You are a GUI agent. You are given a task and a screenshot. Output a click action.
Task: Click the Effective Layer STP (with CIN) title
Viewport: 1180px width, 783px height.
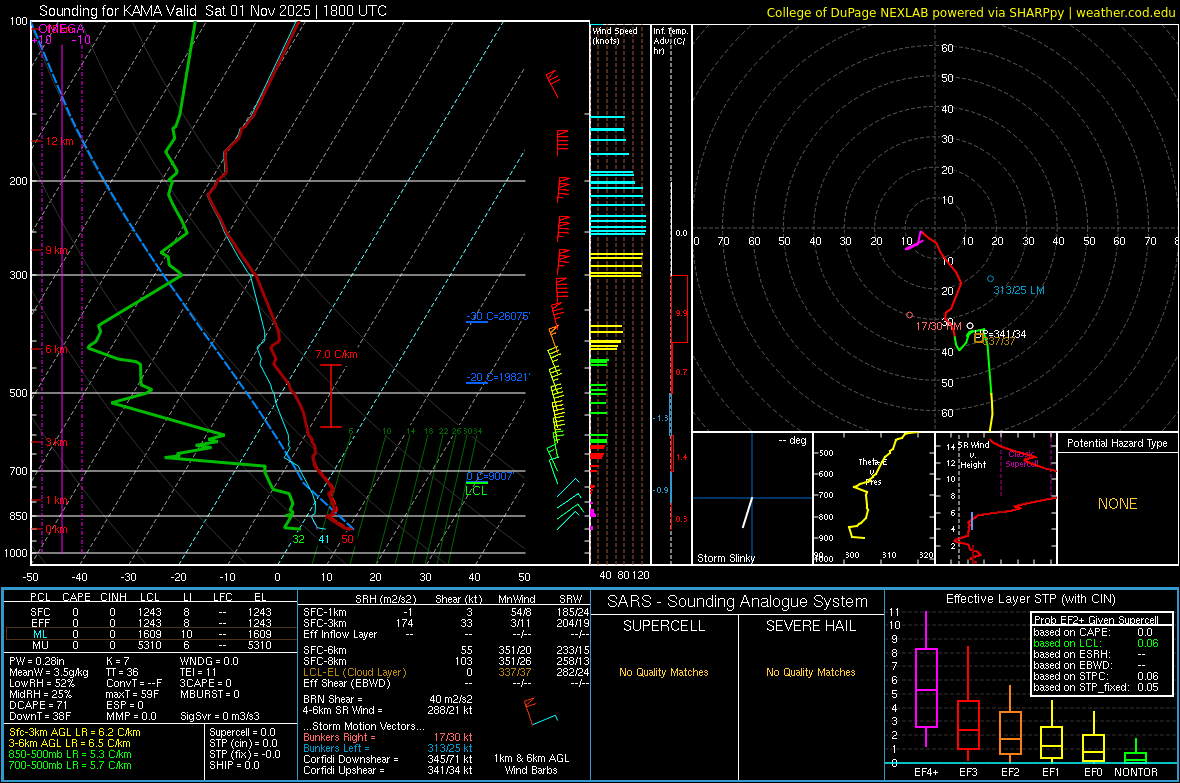pos(1030,599)
